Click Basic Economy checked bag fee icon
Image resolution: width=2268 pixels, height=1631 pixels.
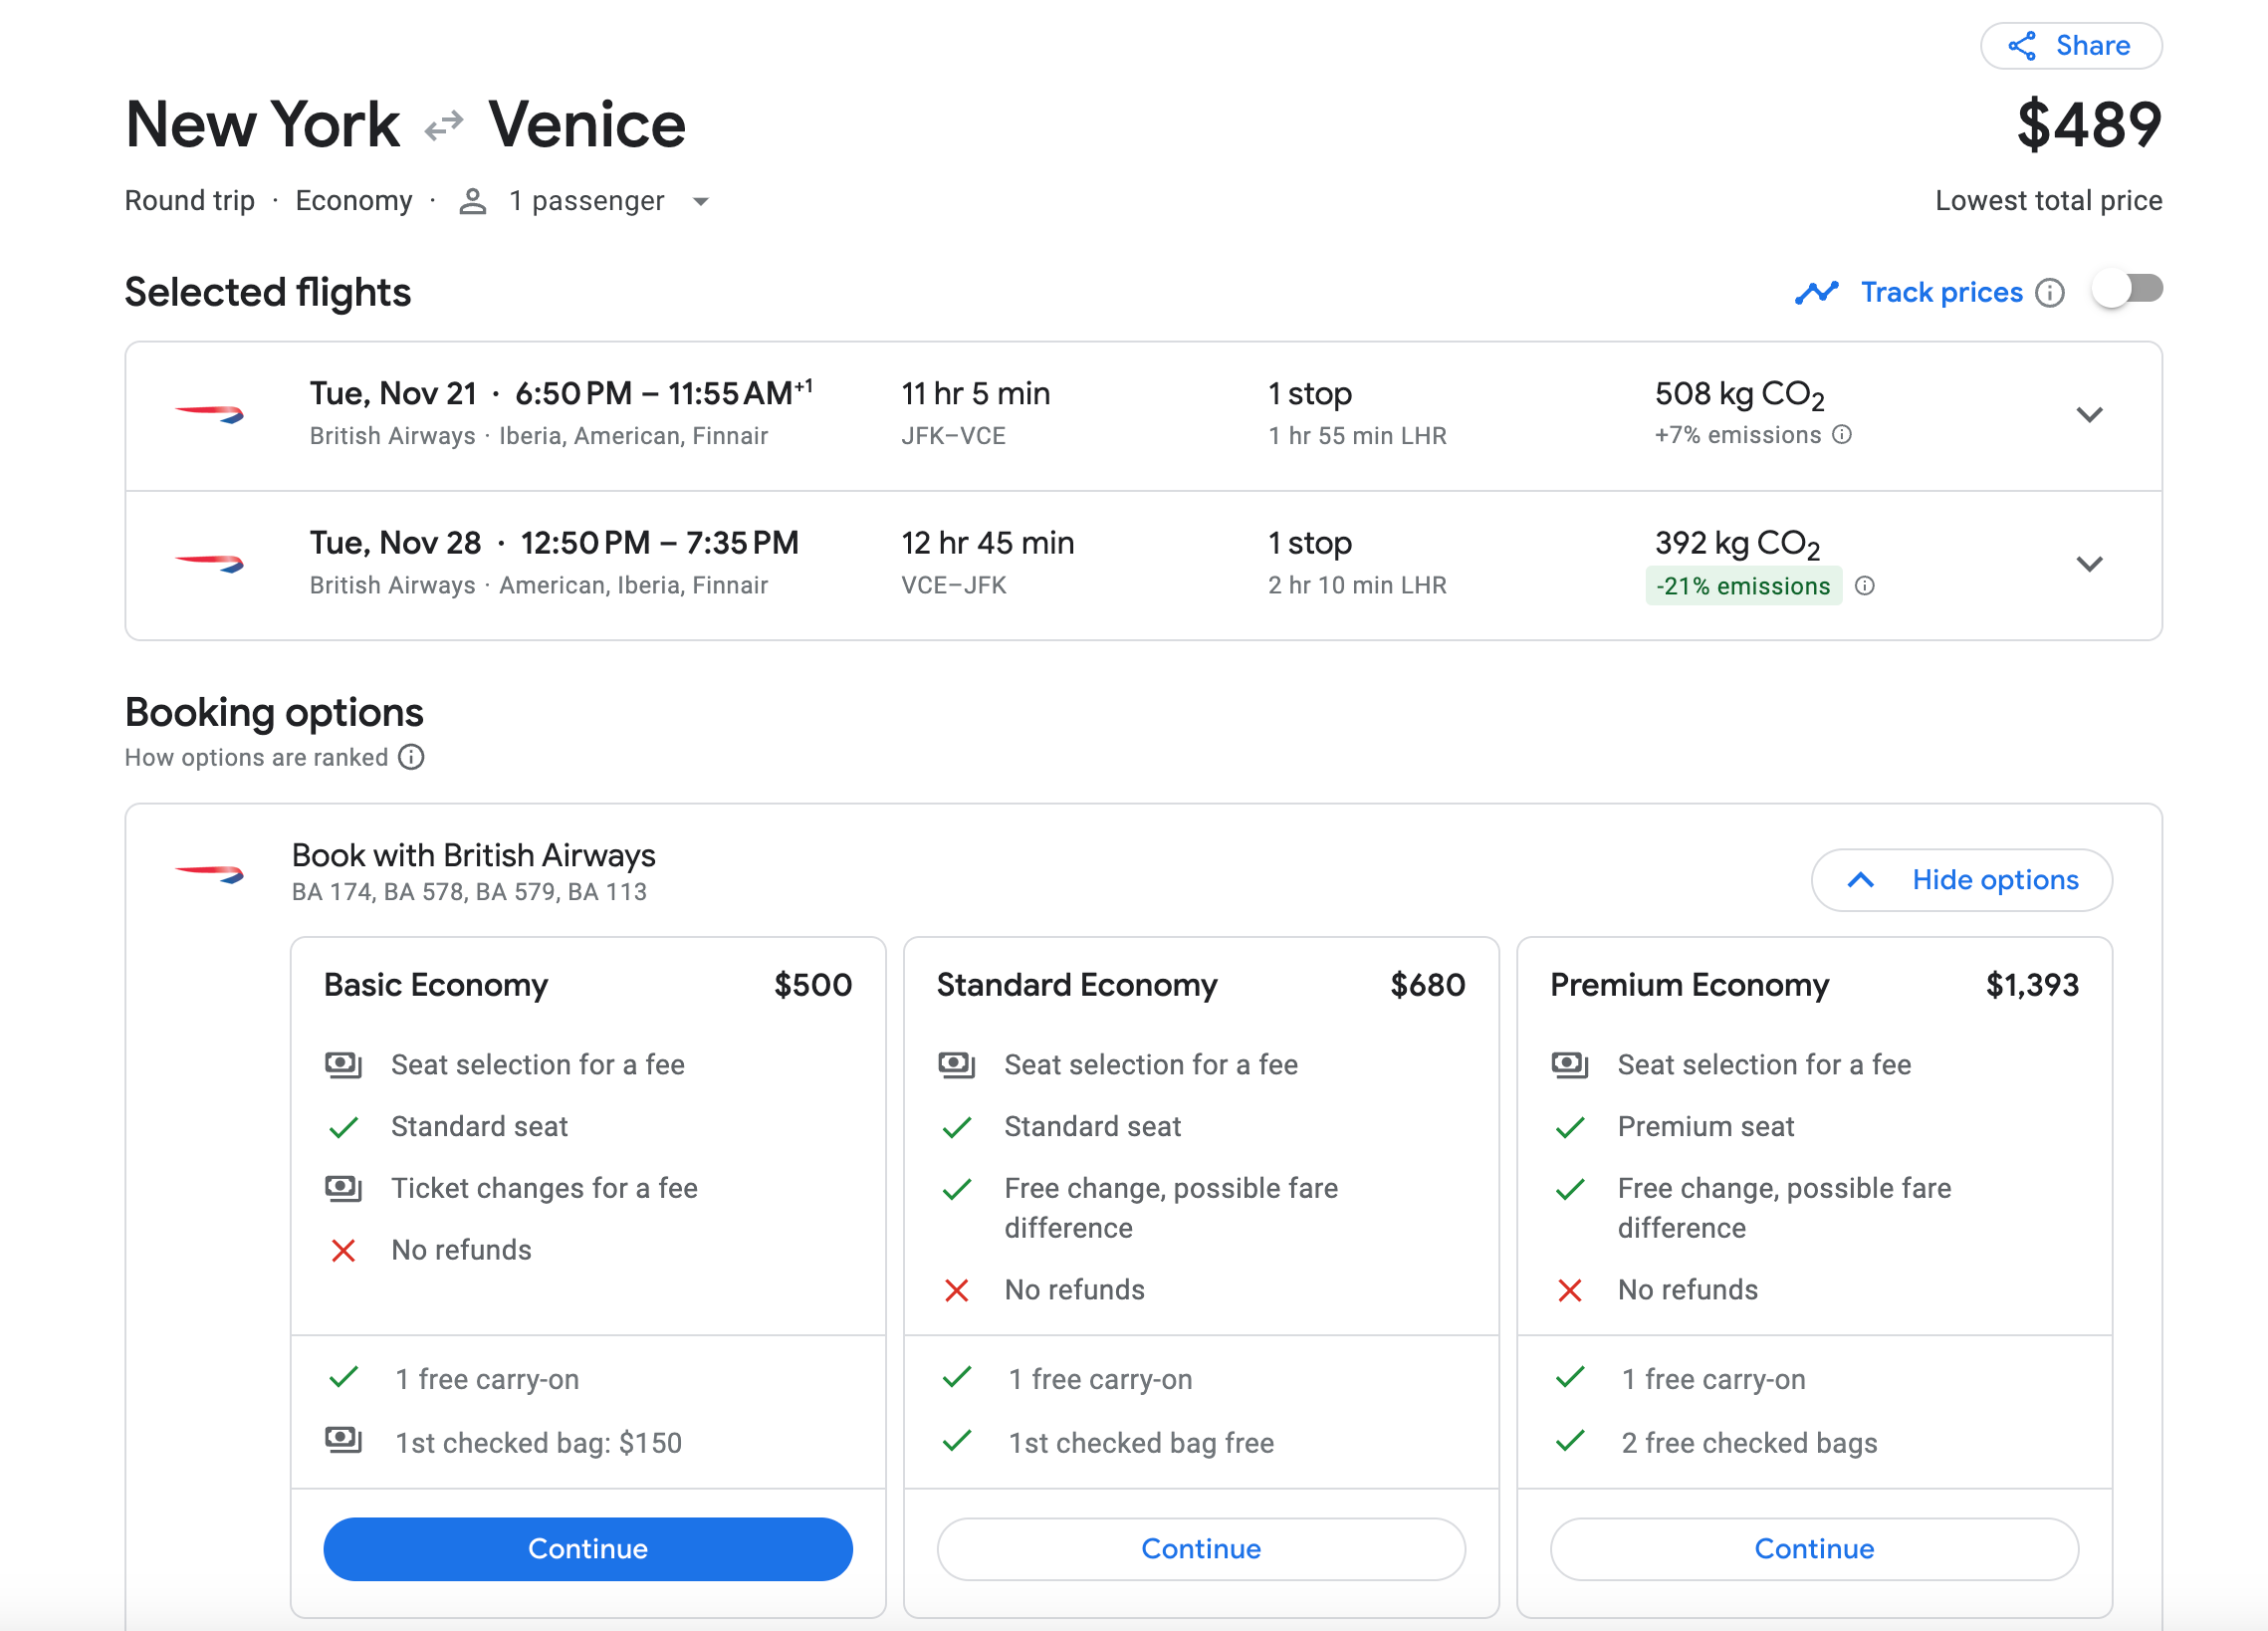(x=343, y=1441)
